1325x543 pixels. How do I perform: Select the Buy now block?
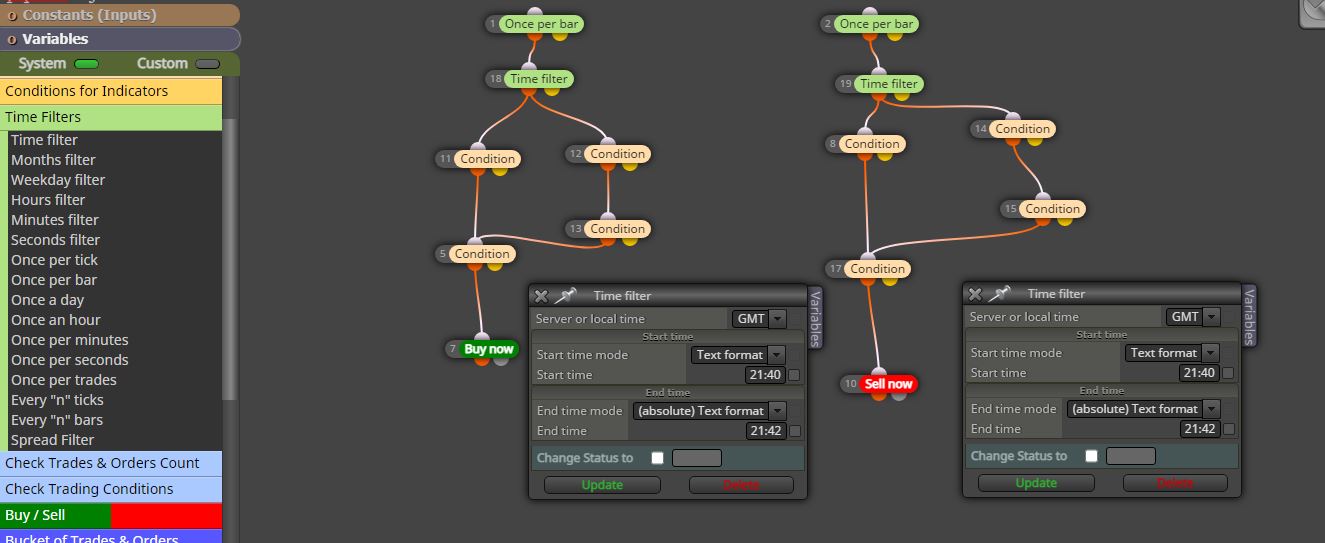[x=488, y=349]
